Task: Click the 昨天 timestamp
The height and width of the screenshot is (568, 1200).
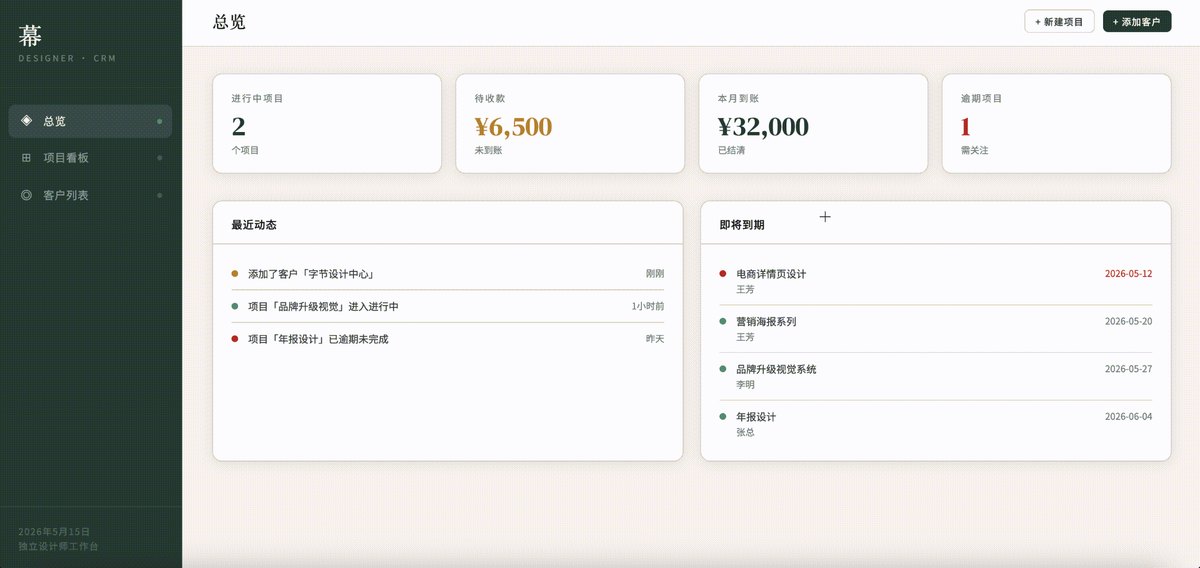Action: tap(655, 339)
